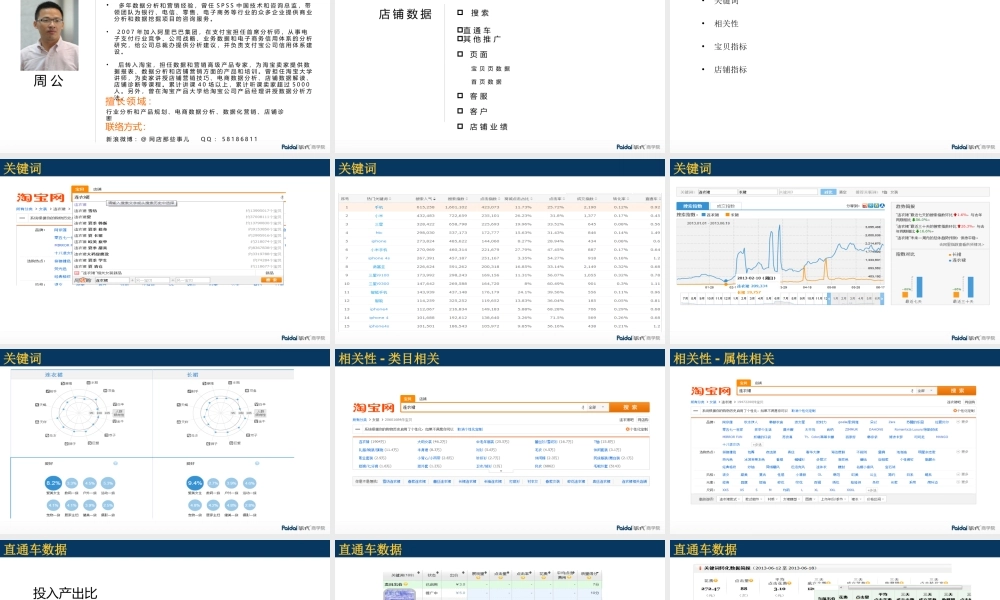Click the Taobao logo in 相关性 - 类目相关 slide
This screenshot has width=1000, height=600.
click(x=375, y=408)
